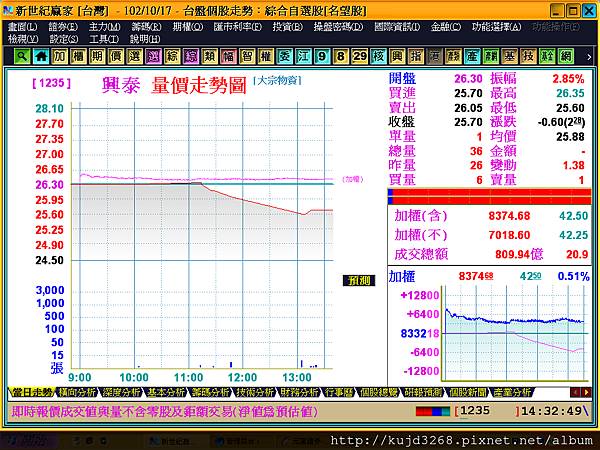
Task: Switch to the 財務分析 tab
Action: [299, 392]
